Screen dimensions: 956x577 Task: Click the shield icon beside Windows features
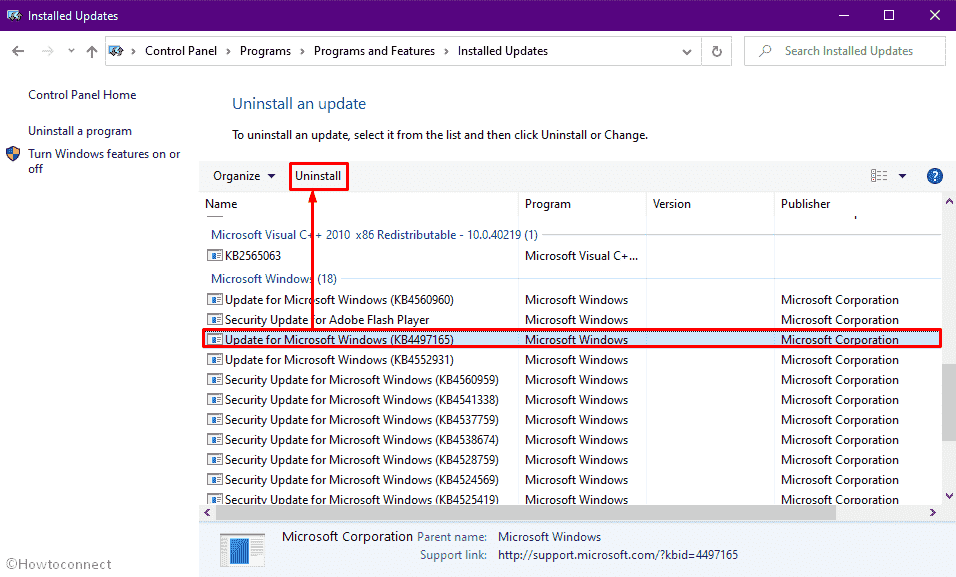[13, 154]
